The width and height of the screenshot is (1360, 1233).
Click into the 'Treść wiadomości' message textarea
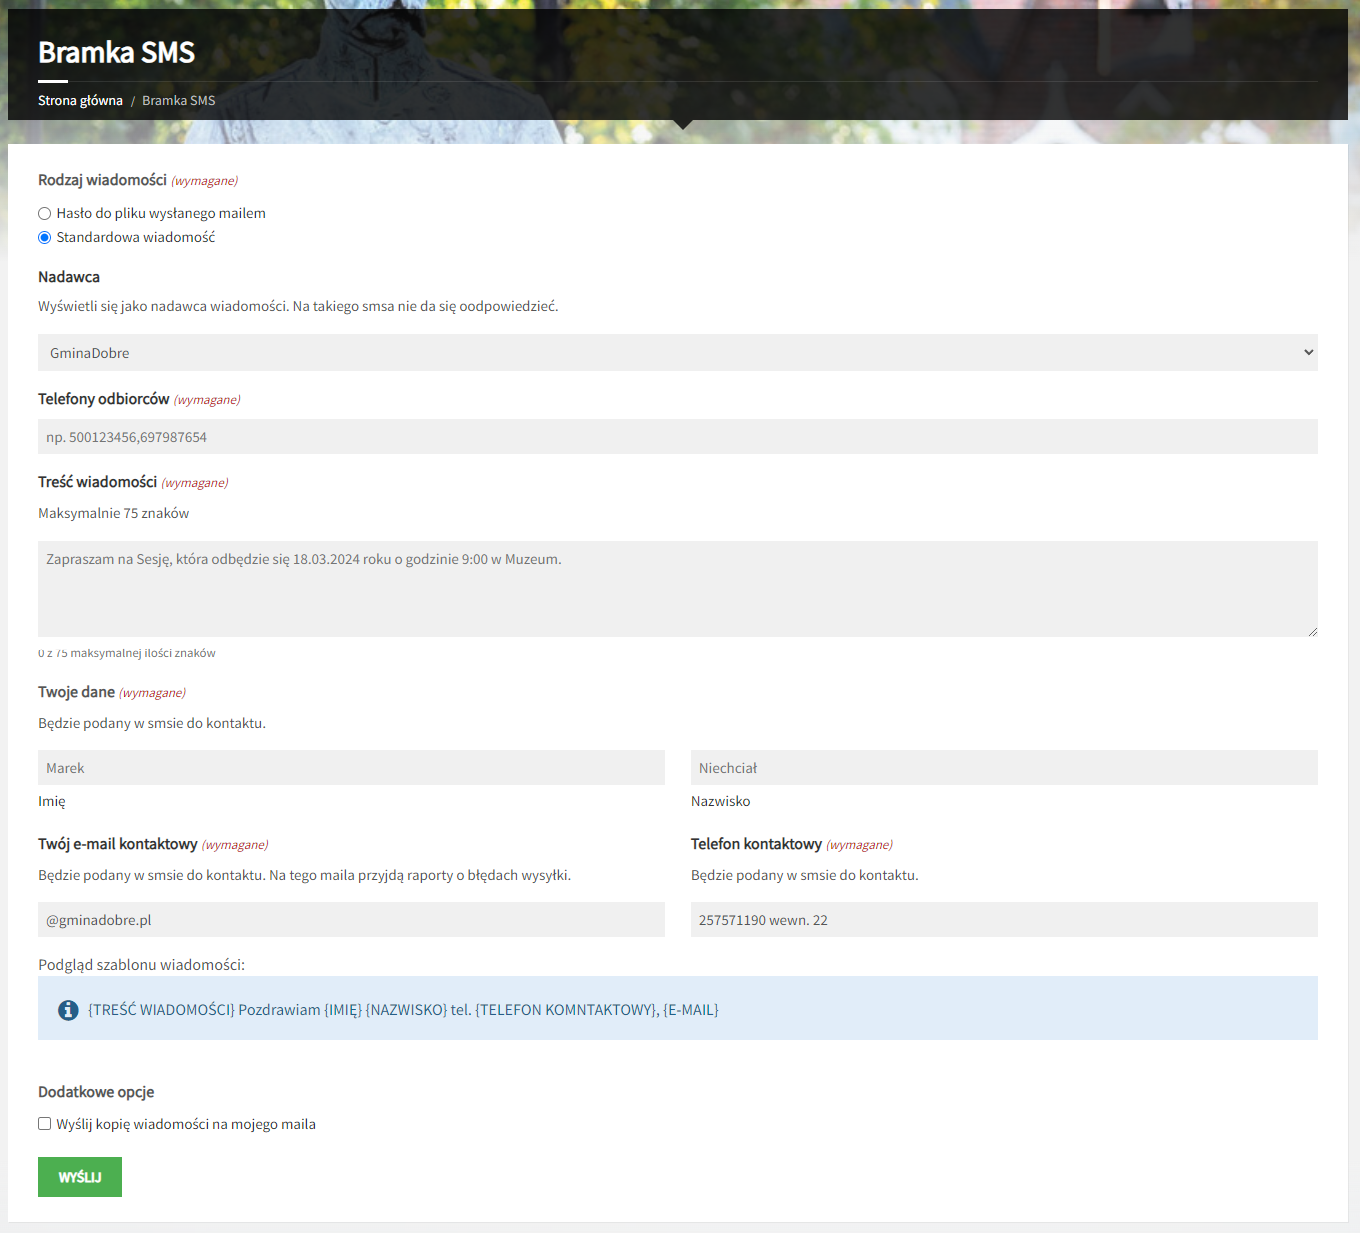pos(677,589)
